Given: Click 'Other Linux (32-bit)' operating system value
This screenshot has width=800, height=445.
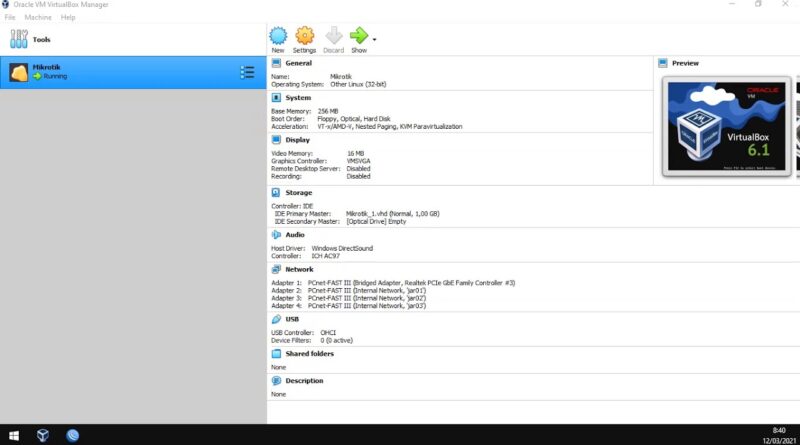Looking at the screenshot, I should [x=358, y=84].
